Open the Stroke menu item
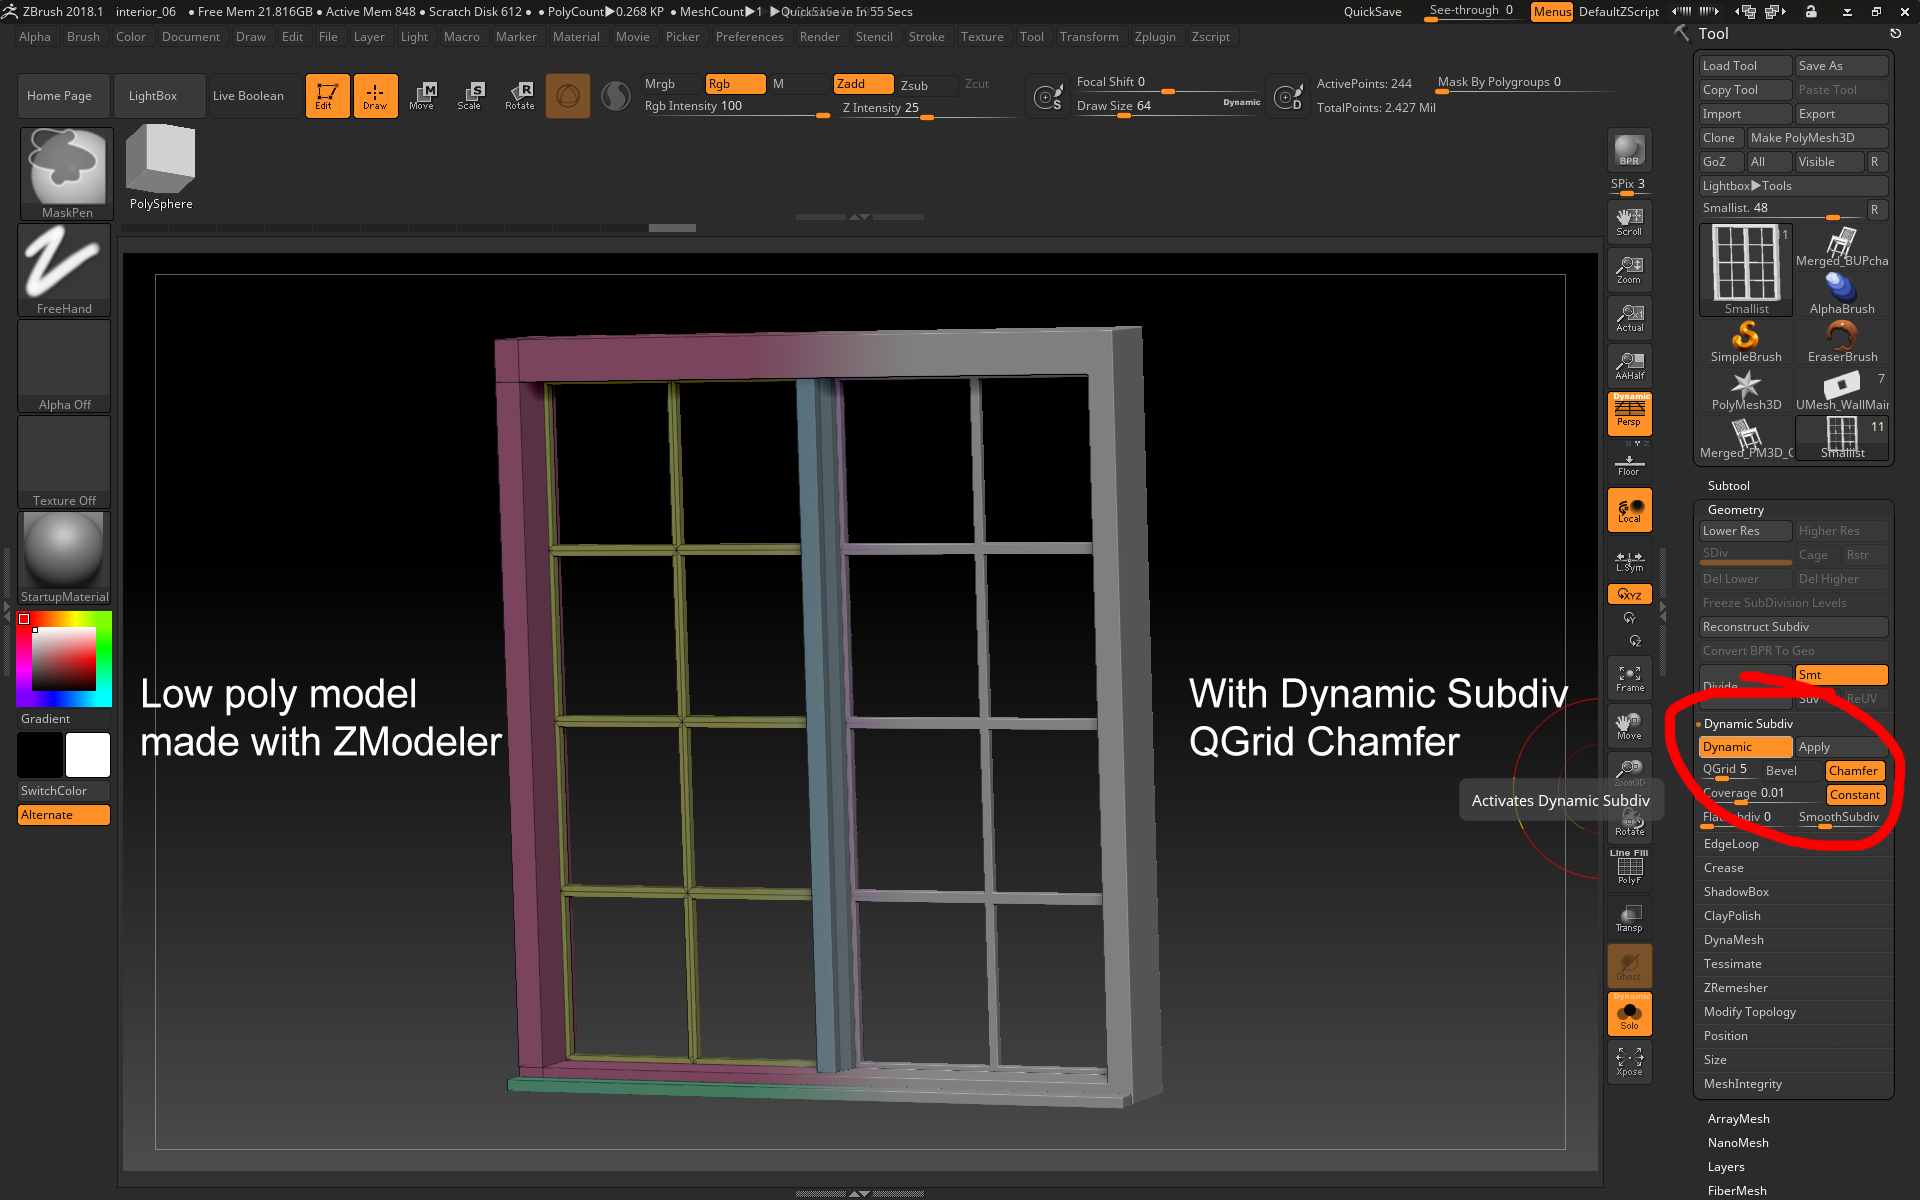Screen dimensions: 1920x1200 922,36
